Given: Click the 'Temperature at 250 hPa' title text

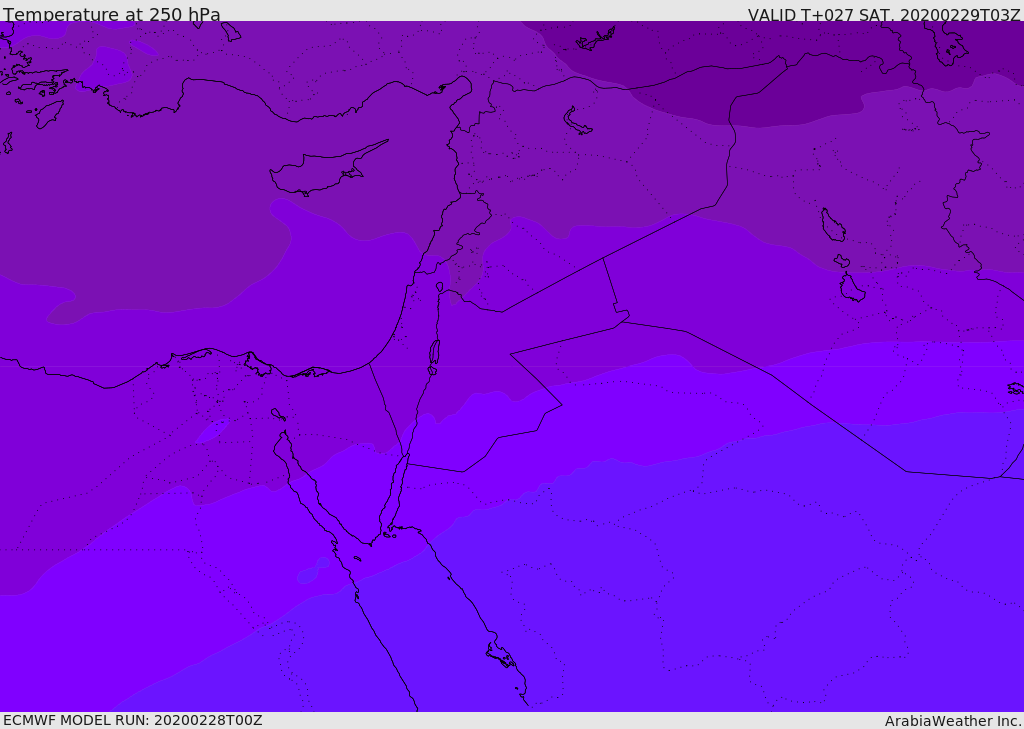Looking at the screenshot, I should tap(112, 14).
